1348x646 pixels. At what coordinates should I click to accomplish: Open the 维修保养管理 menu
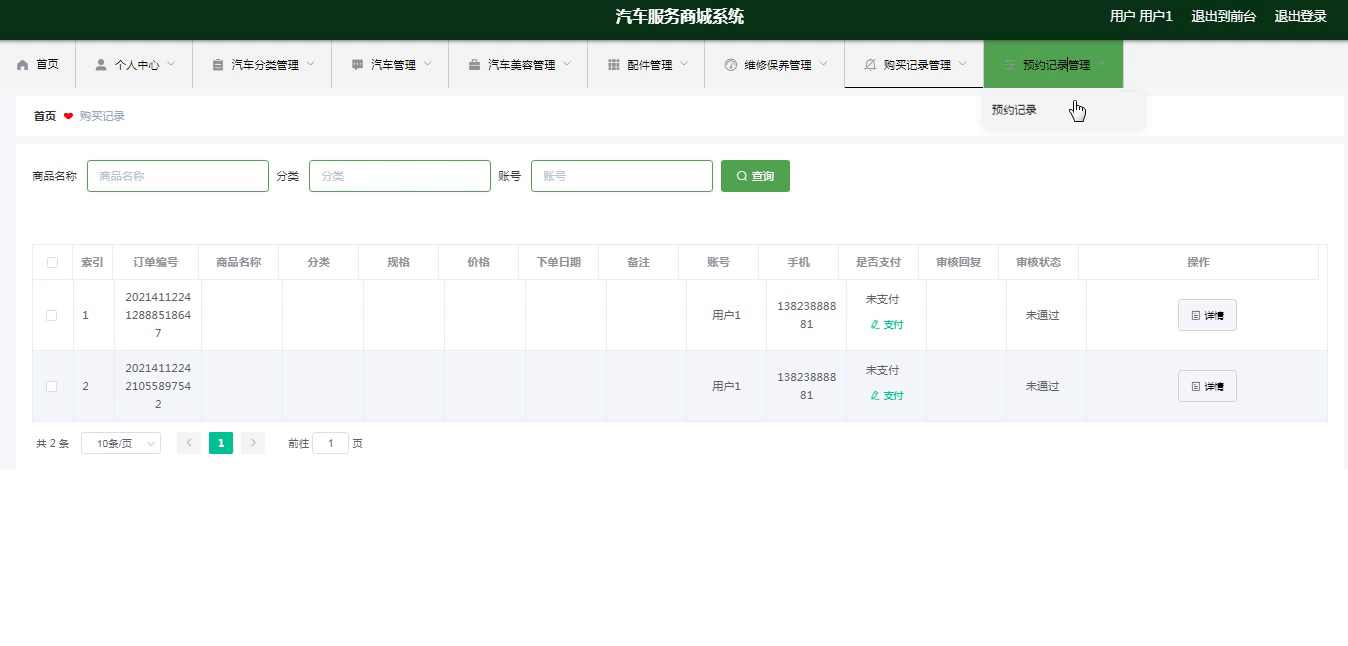[775, 65]
